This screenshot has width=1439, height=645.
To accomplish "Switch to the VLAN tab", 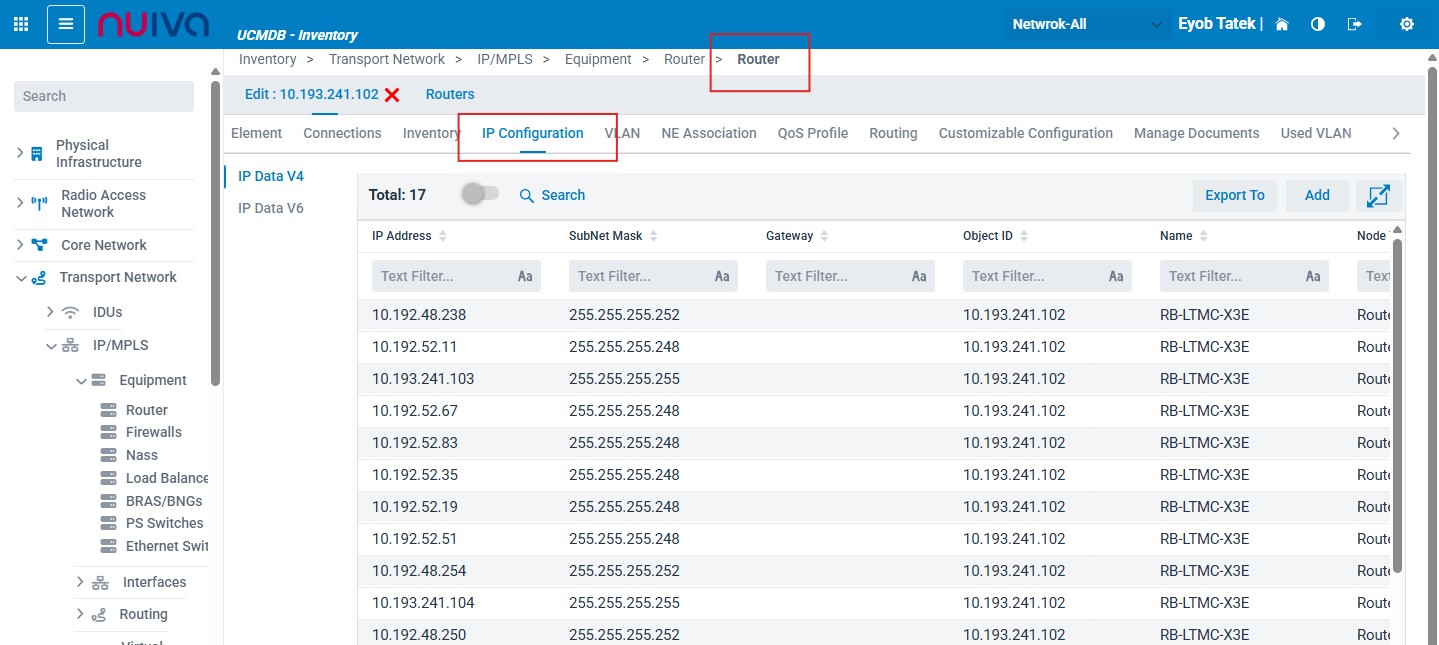I will tap(622, 133).
